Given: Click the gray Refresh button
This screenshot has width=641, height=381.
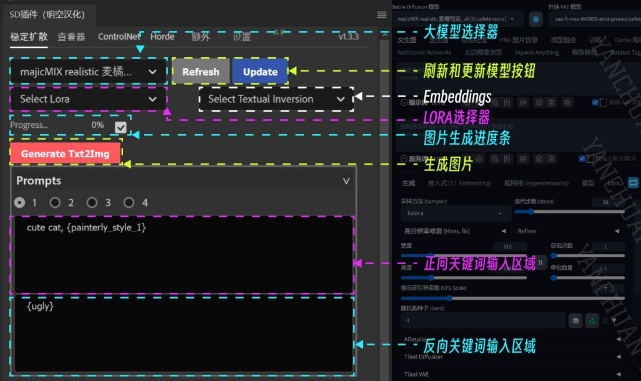Looking at the screenshot, I should click(201, 72).
